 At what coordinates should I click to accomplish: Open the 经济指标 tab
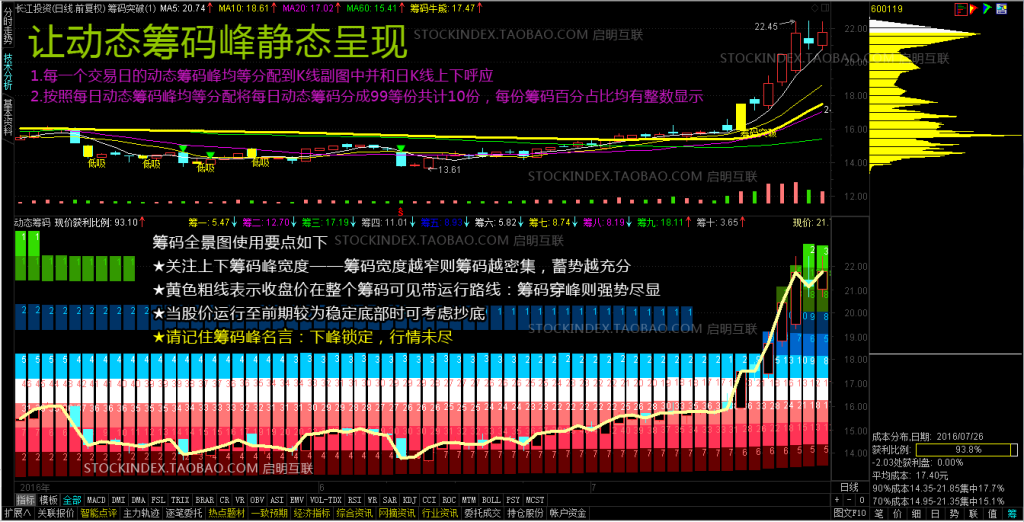[312, 514]
